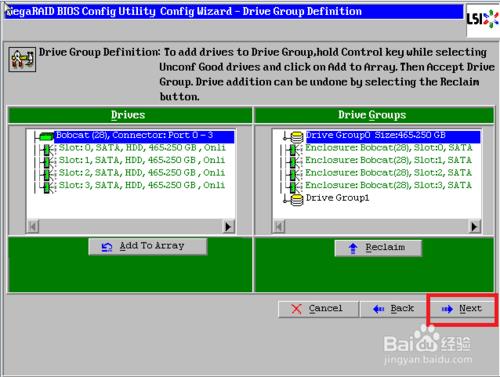The height and width of the screenshot is (377, 500).
Task: Click the Reclaim button
Action: pos(378,248)
